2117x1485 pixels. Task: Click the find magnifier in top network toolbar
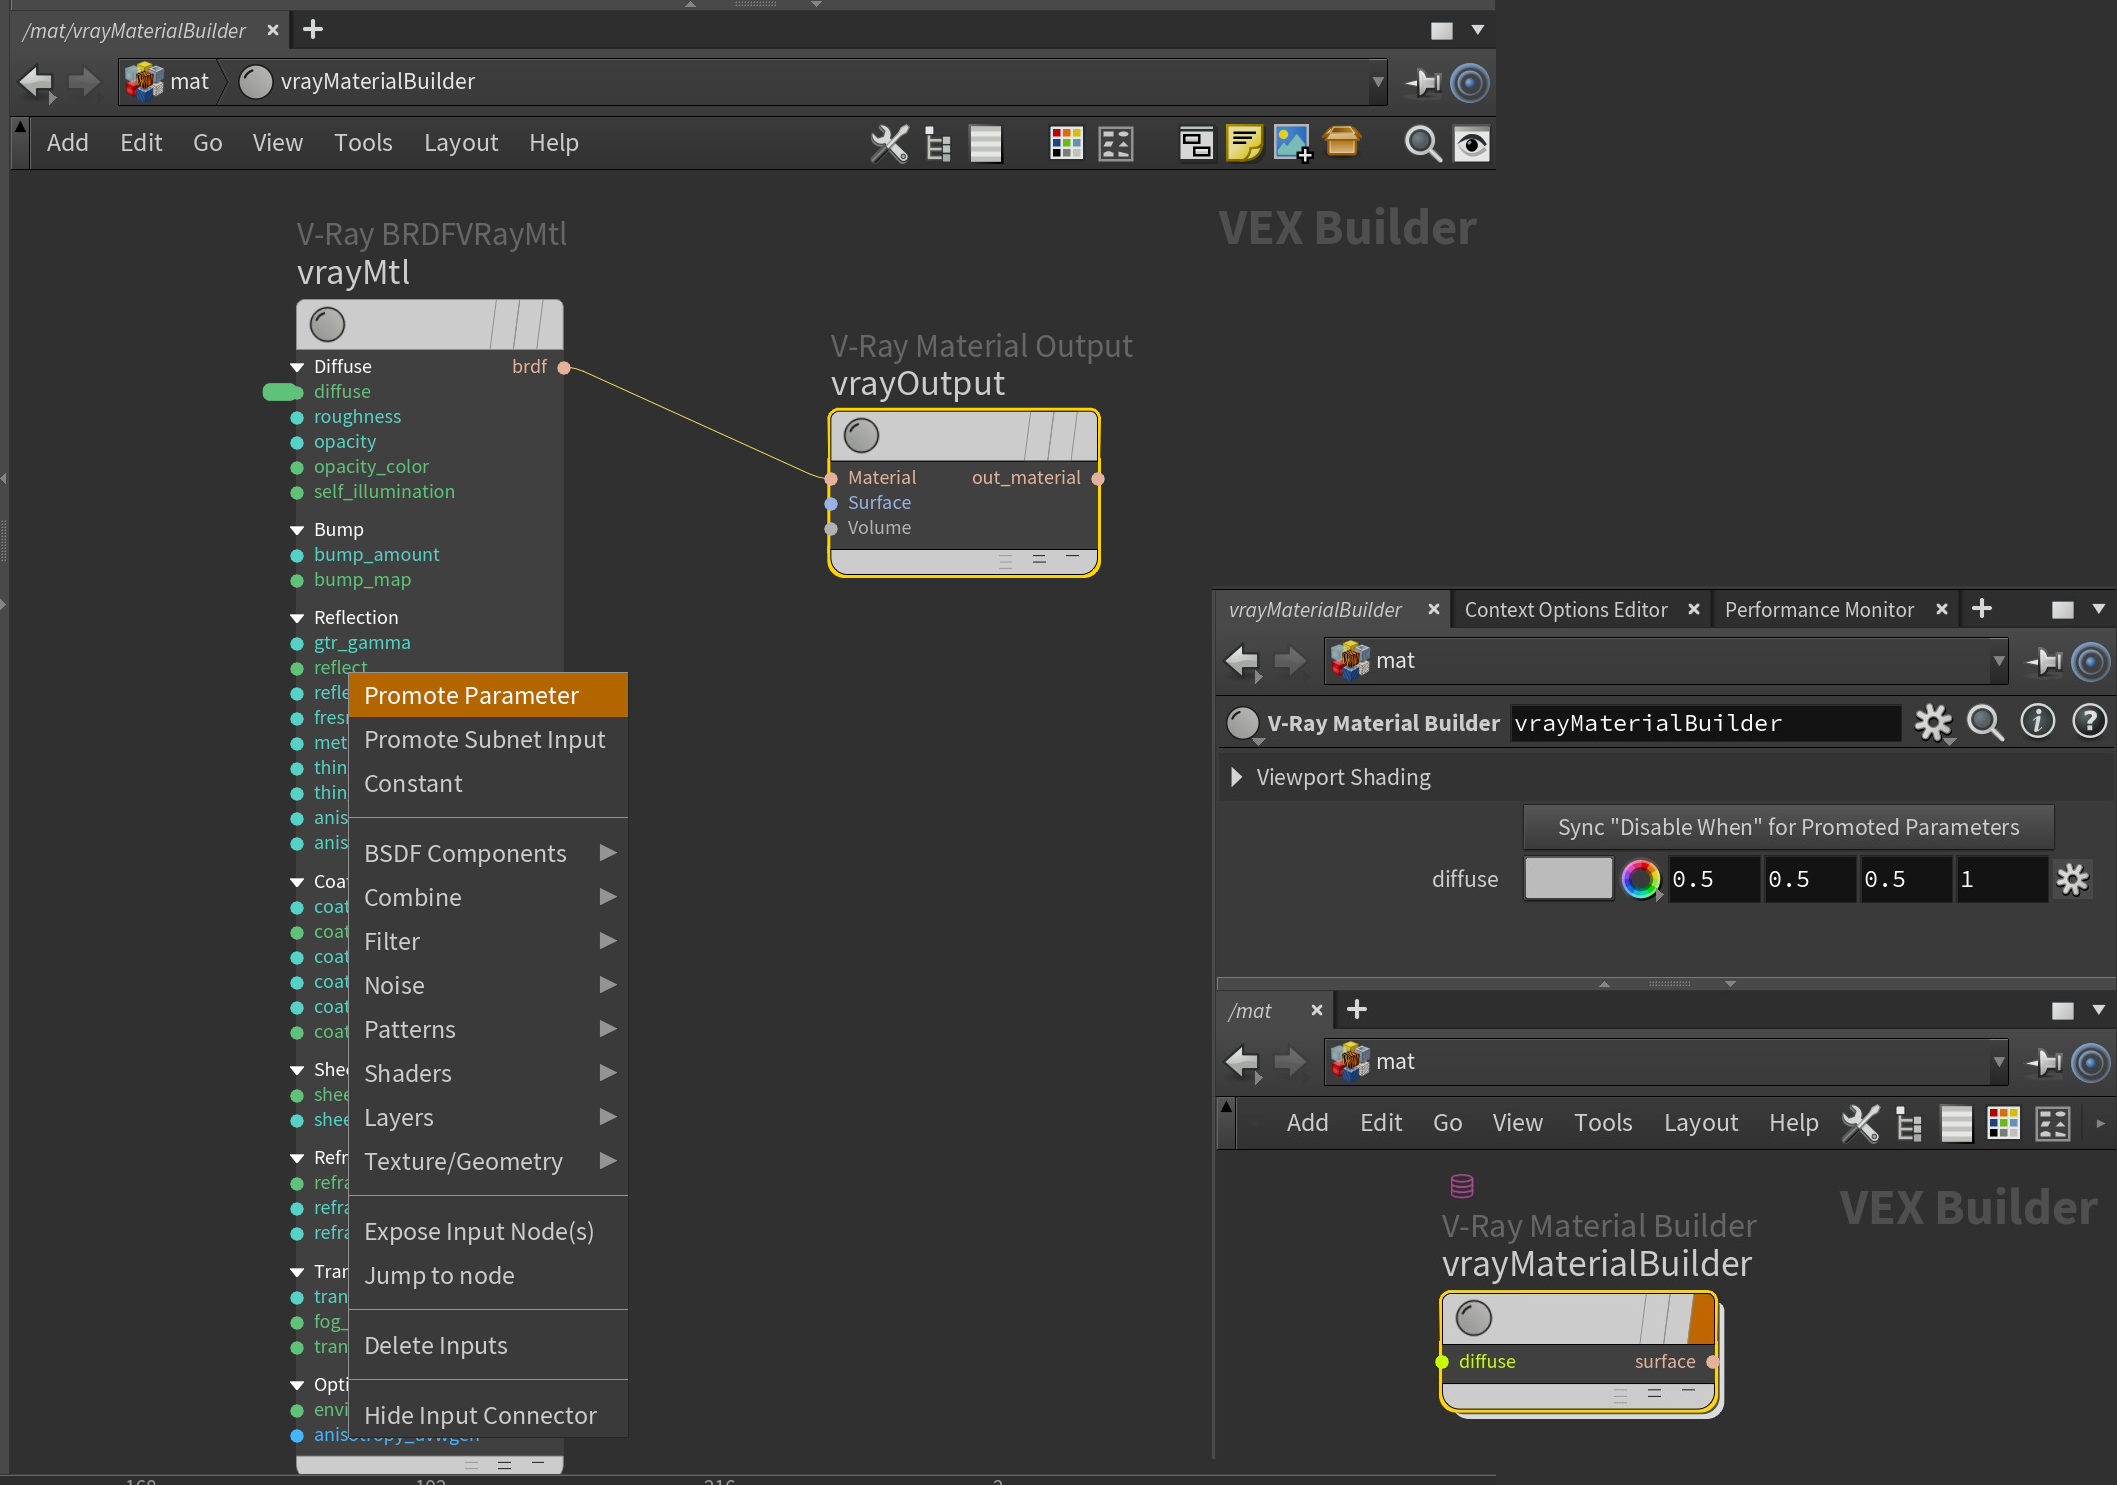(1422, 144)
